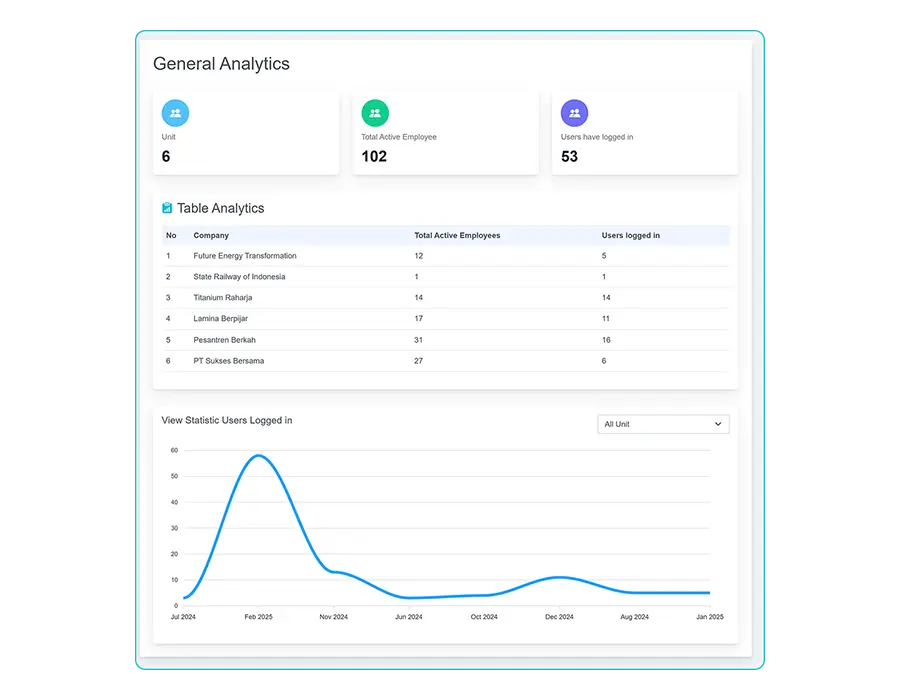Screen dimensions: 900x700
Task: Click the General Analytics heading
Action: (221, 64)
